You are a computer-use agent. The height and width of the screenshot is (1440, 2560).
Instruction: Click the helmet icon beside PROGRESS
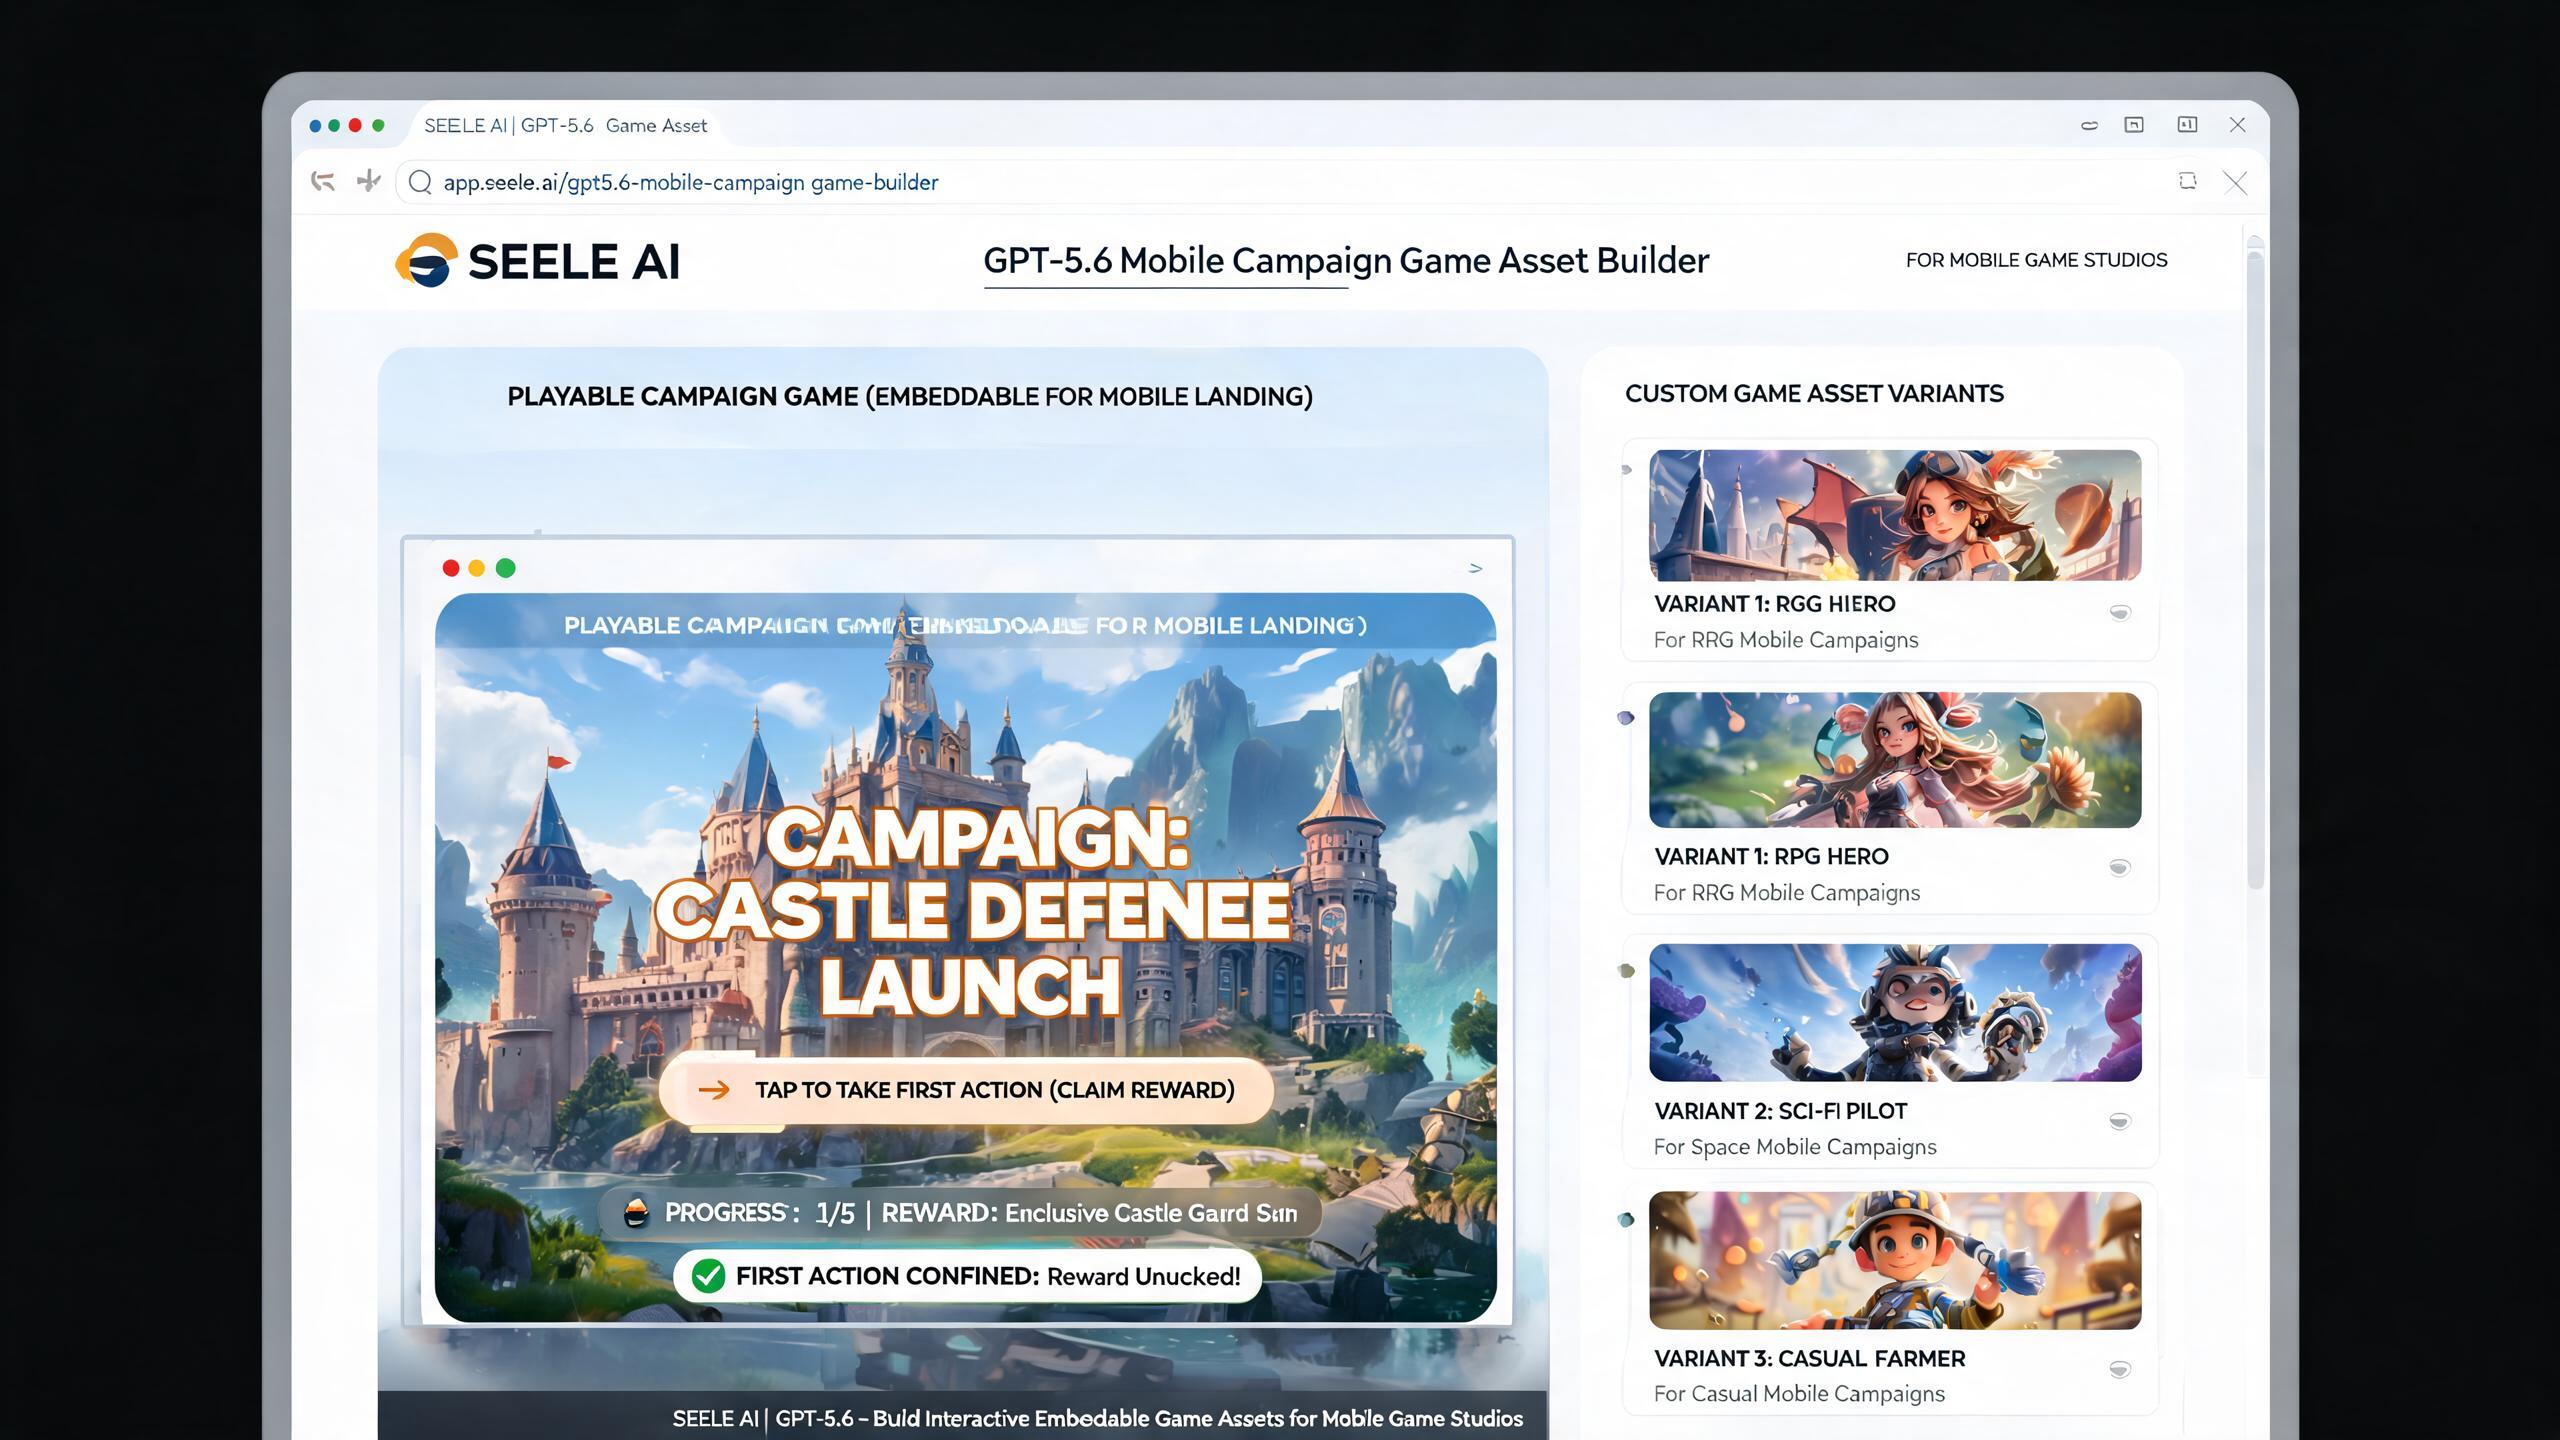636,1213
